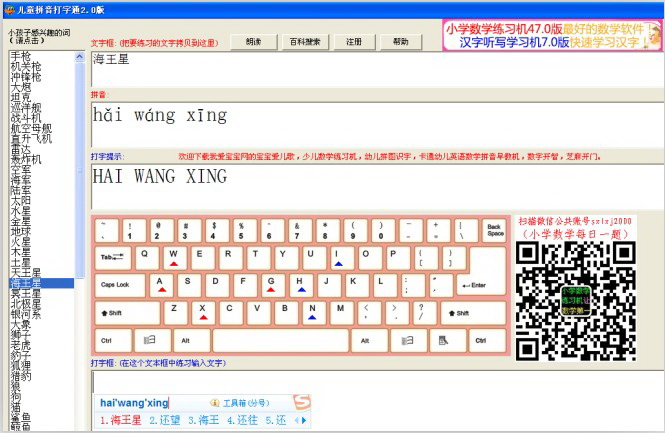Click the 朗读 read-aloud button
Image resolution: width=665 pixels, height=433 pixels.
pos(254,42)
